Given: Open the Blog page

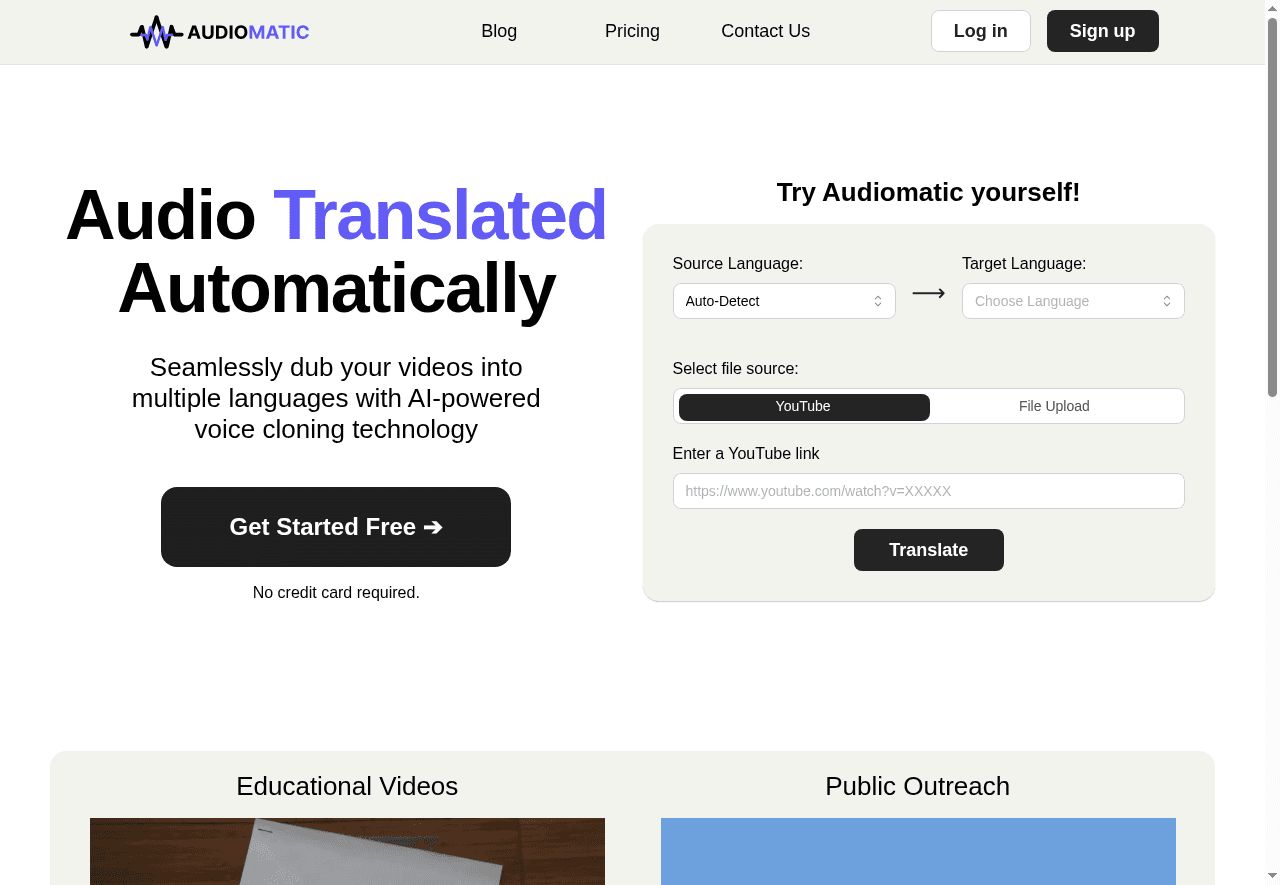Looking at the screenshot, I should 498,31.
